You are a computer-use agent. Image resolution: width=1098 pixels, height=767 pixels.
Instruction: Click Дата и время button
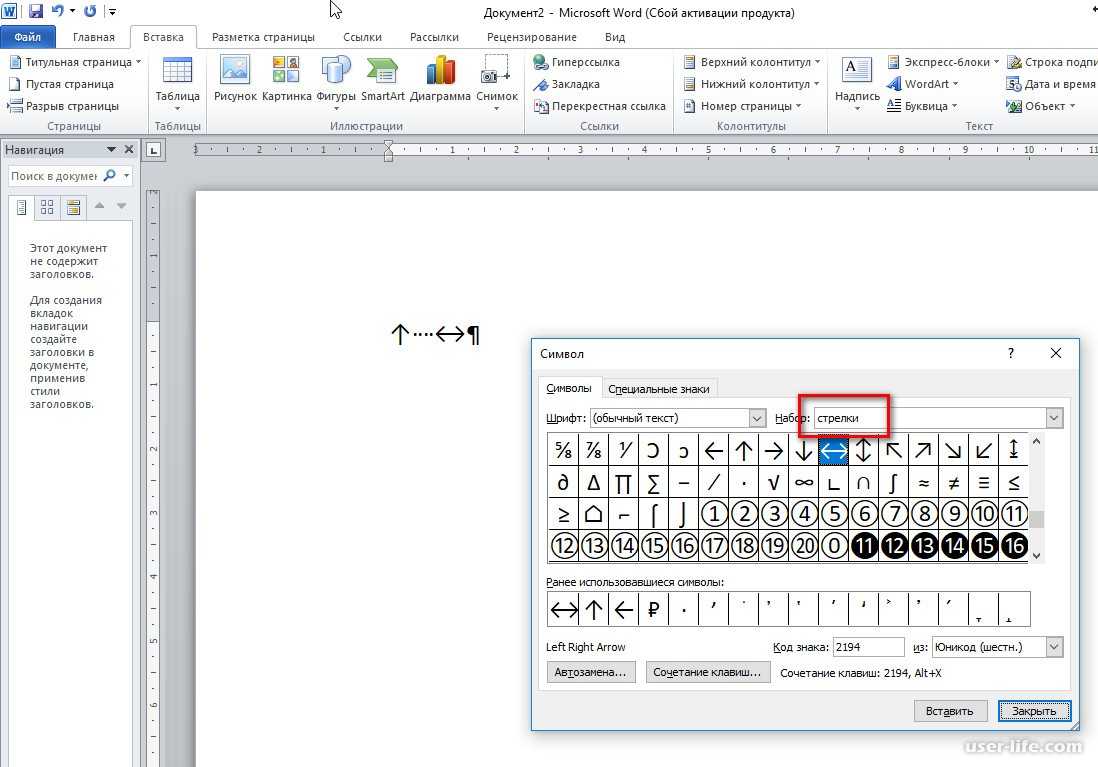[1051, 84]
